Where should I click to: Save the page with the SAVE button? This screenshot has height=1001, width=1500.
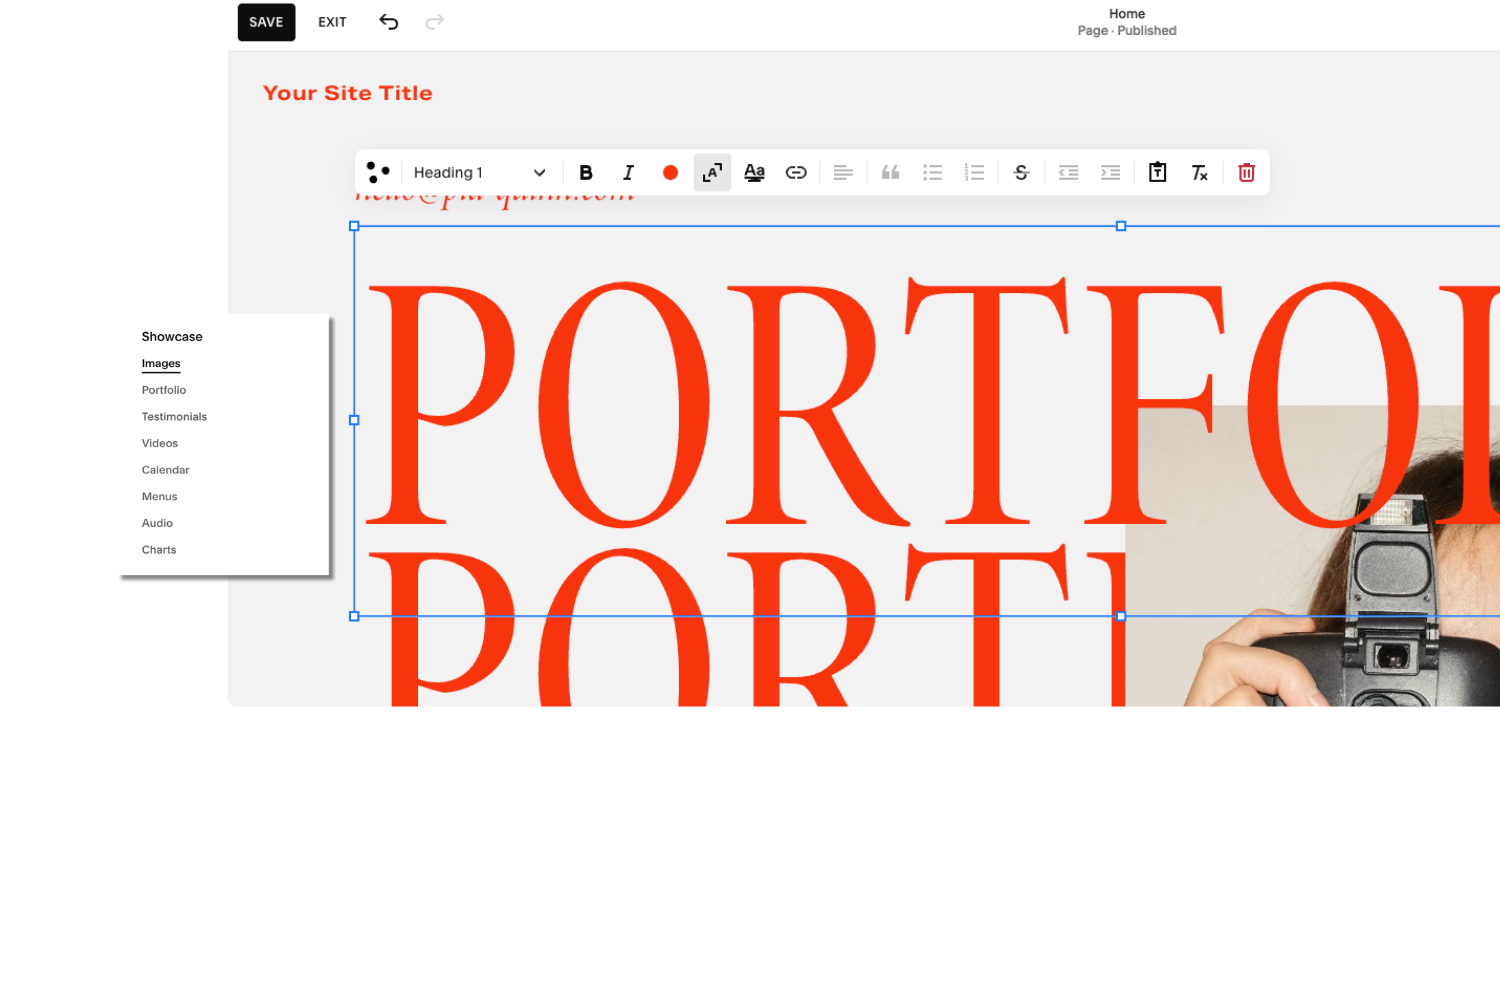[266, 21]
